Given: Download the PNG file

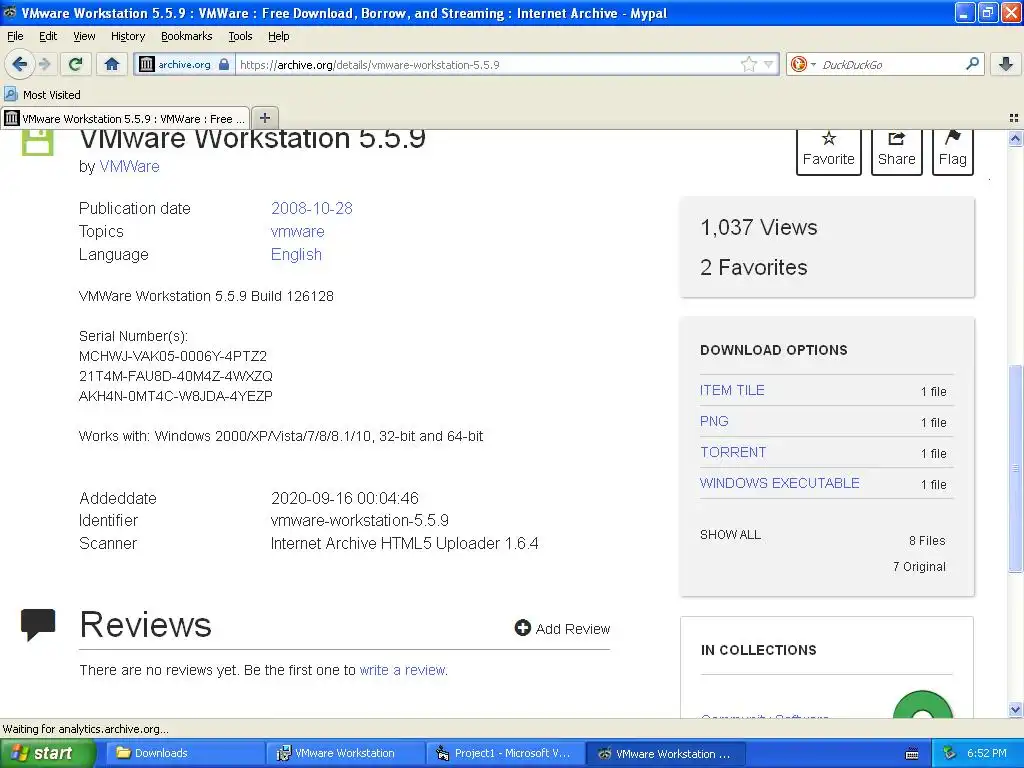Looking at the screenshot, I should [714, 421].
